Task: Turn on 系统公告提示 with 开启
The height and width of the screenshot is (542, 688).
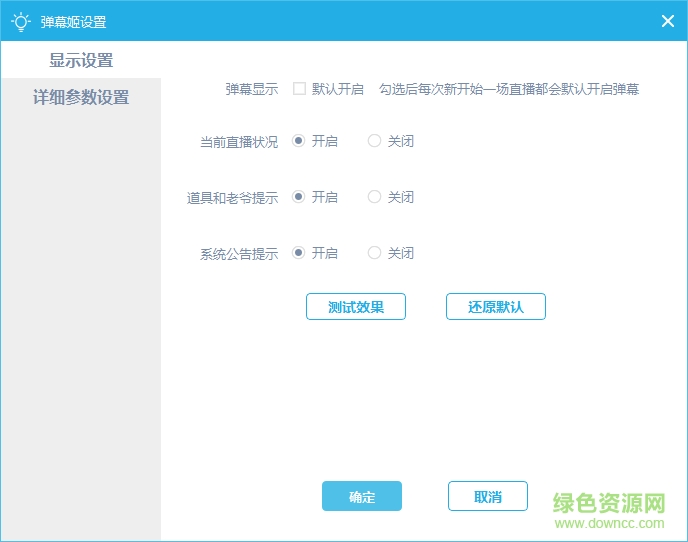Action: 299,253
